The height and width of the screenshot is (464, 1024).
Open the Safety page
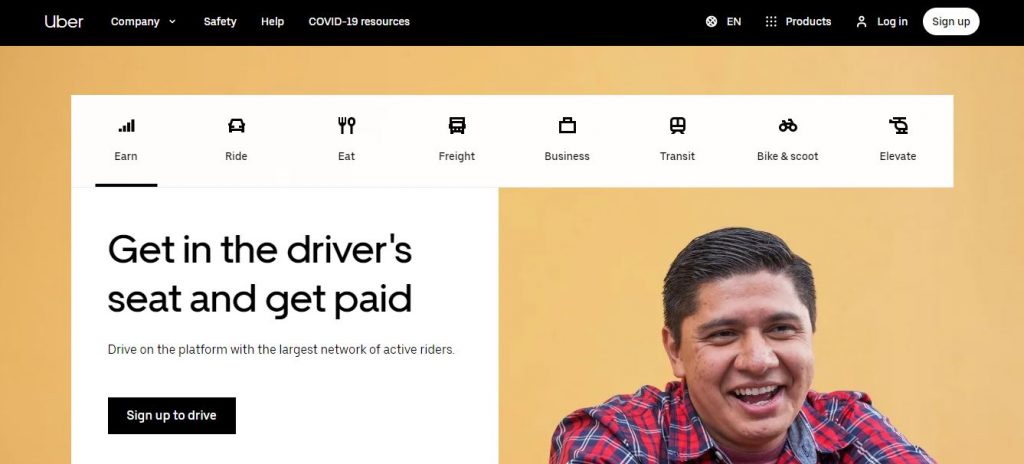pyautogui.click(x=220, y=22)
